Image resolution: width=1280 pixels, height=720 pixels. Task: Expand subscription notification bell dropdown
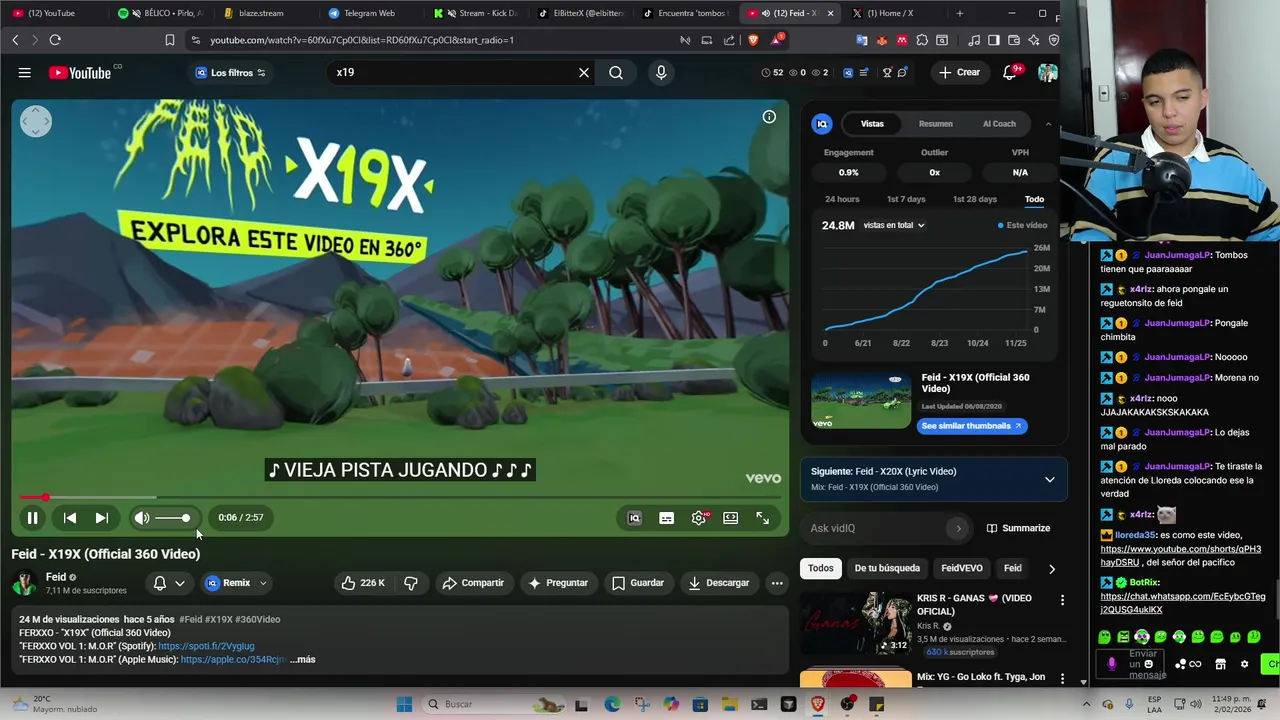point(169,583)
